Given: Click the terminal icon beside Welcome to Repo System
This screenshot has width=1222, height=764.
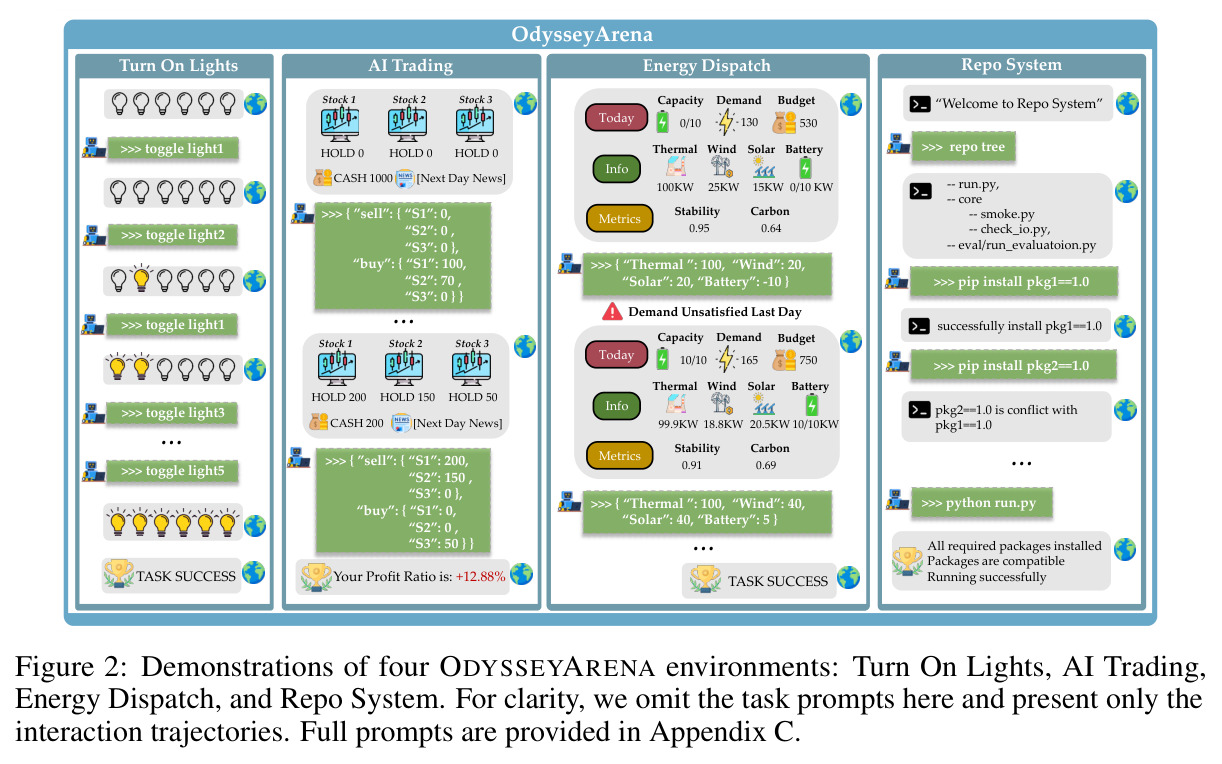Looking at the screenshot, I should (x=920, y=103).
